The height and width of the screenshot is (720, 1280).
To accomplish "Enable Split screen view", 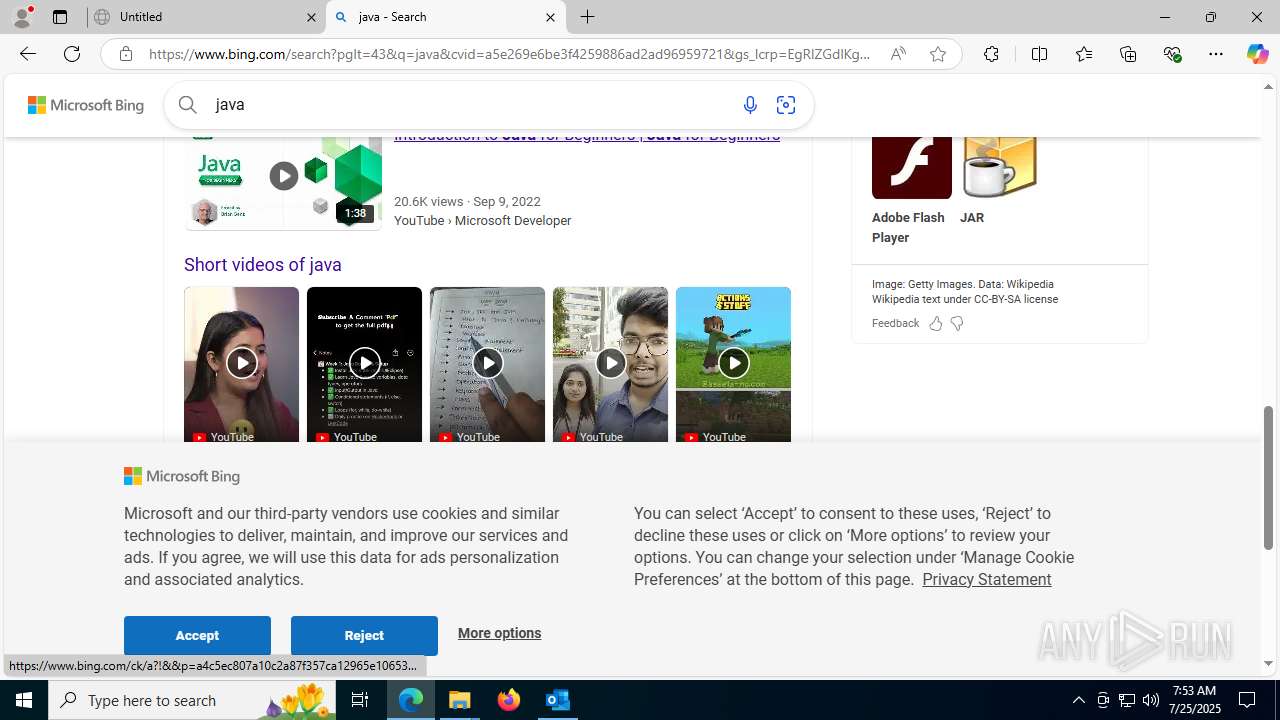I will (x=1039, y=54).
